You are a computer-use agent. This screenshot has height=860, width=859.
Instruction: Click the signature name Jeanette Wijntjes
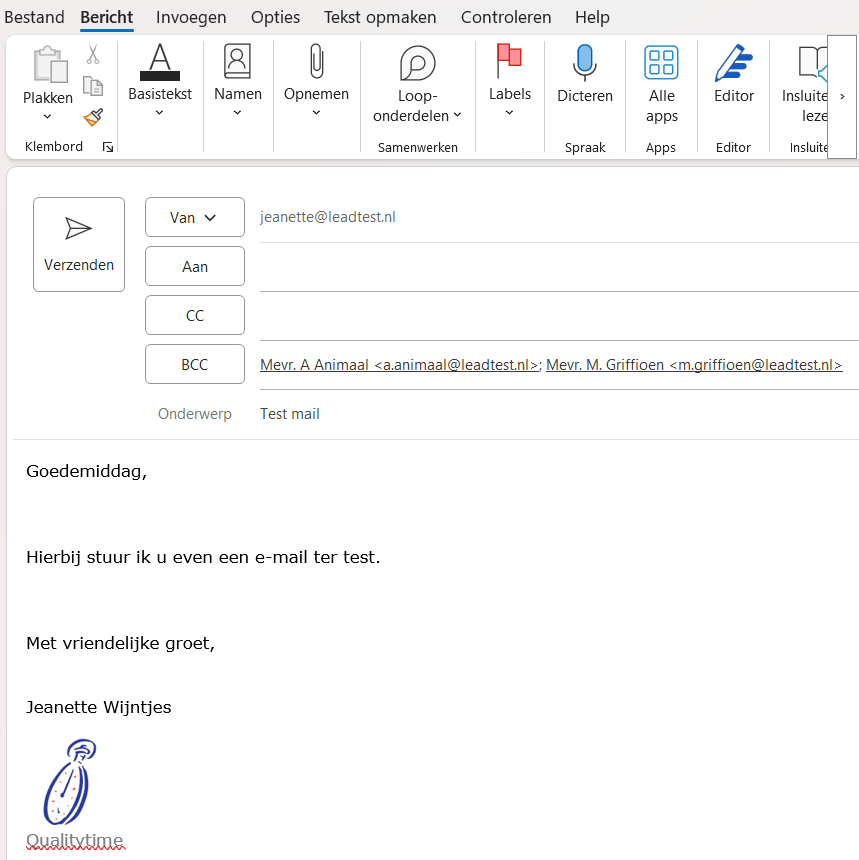tap(99, 707)
